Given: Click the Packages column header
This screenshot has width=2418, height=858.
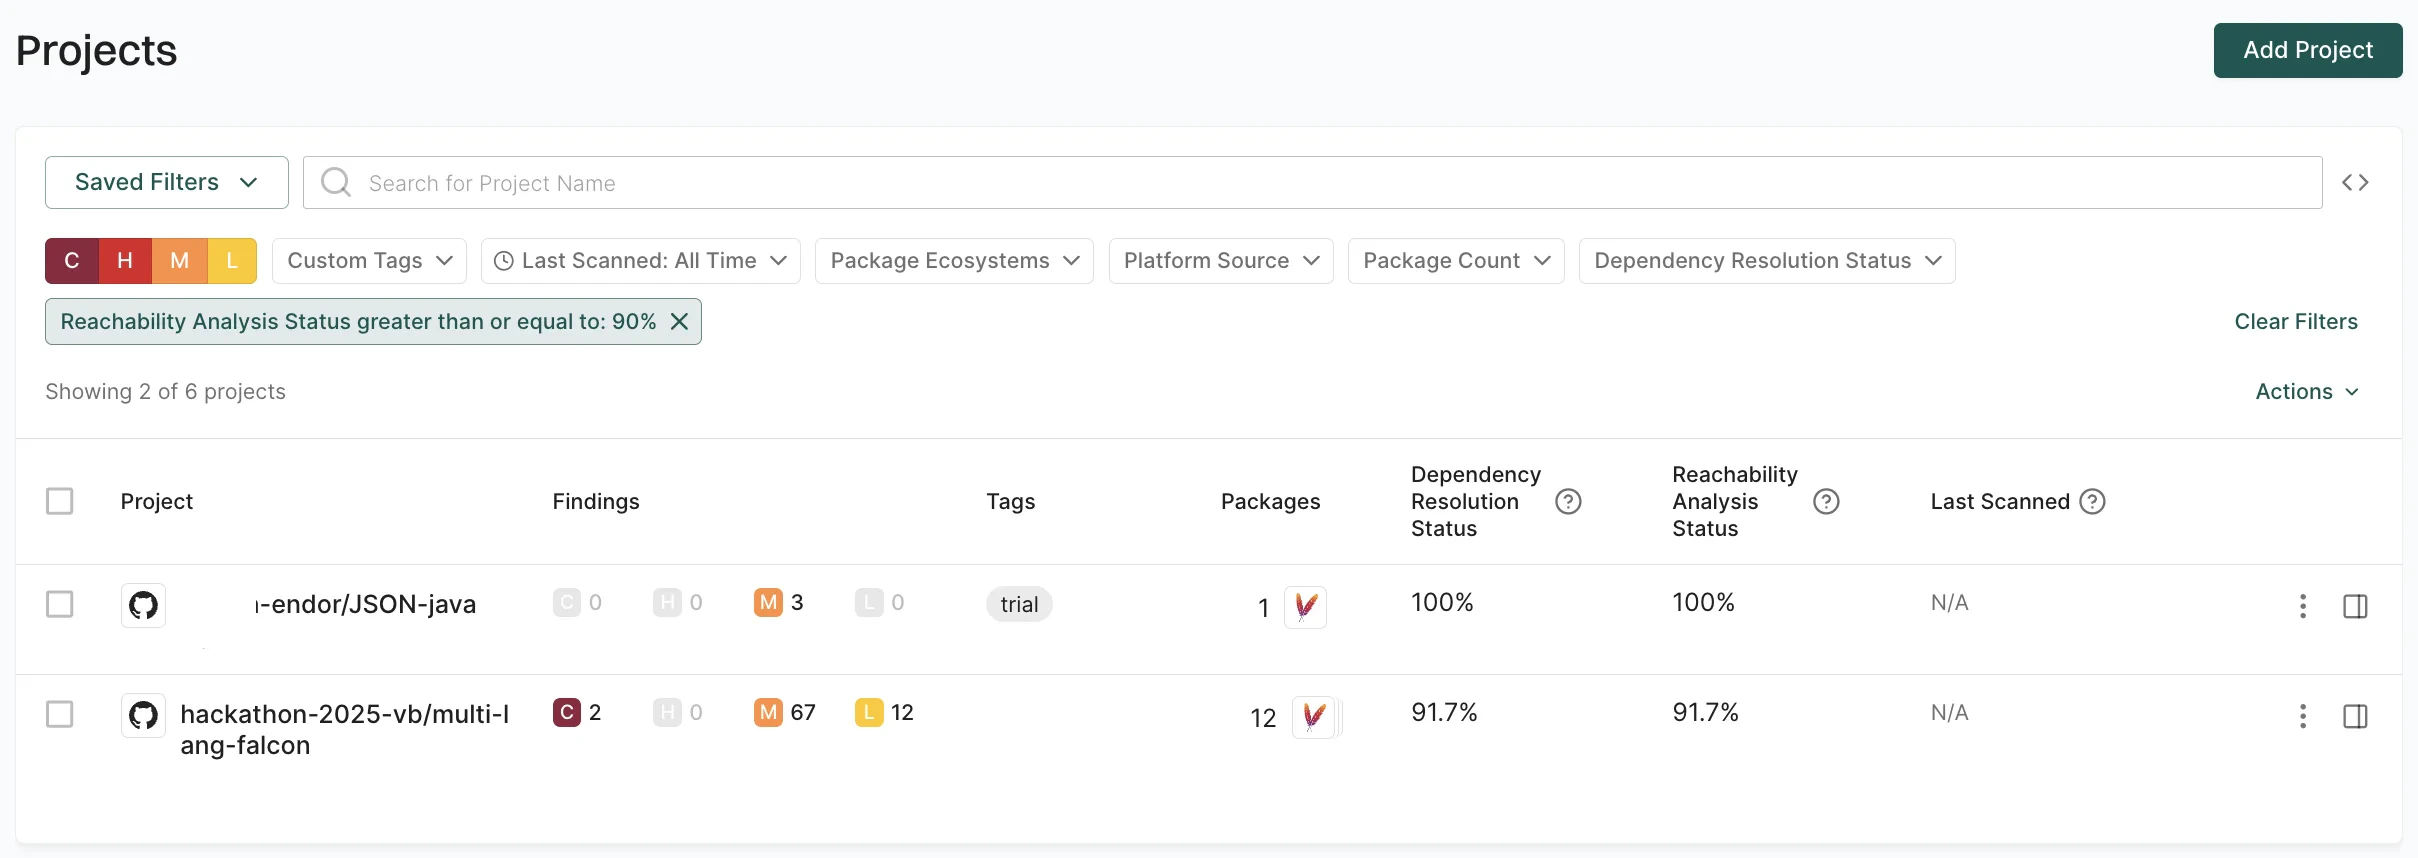Looking at the screenshot, I should (x=1270, y=501).
